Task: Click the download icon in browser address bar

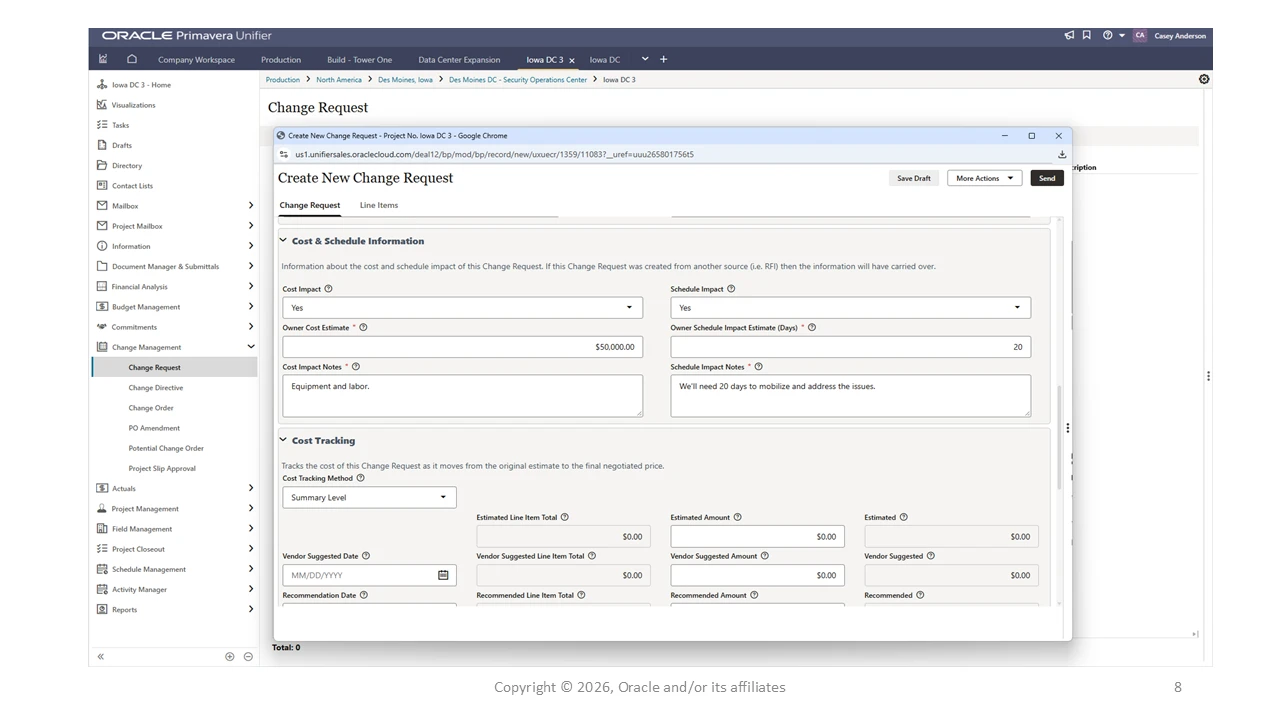Action: [1062, 154]
